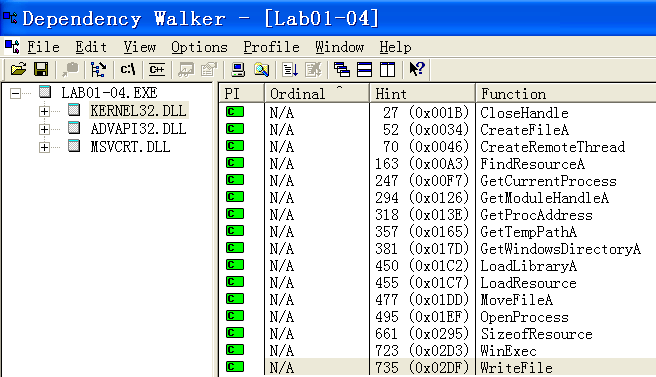Select the WriteFile function row
This screenshot has height=377, width=656.
tap(438, 367)
